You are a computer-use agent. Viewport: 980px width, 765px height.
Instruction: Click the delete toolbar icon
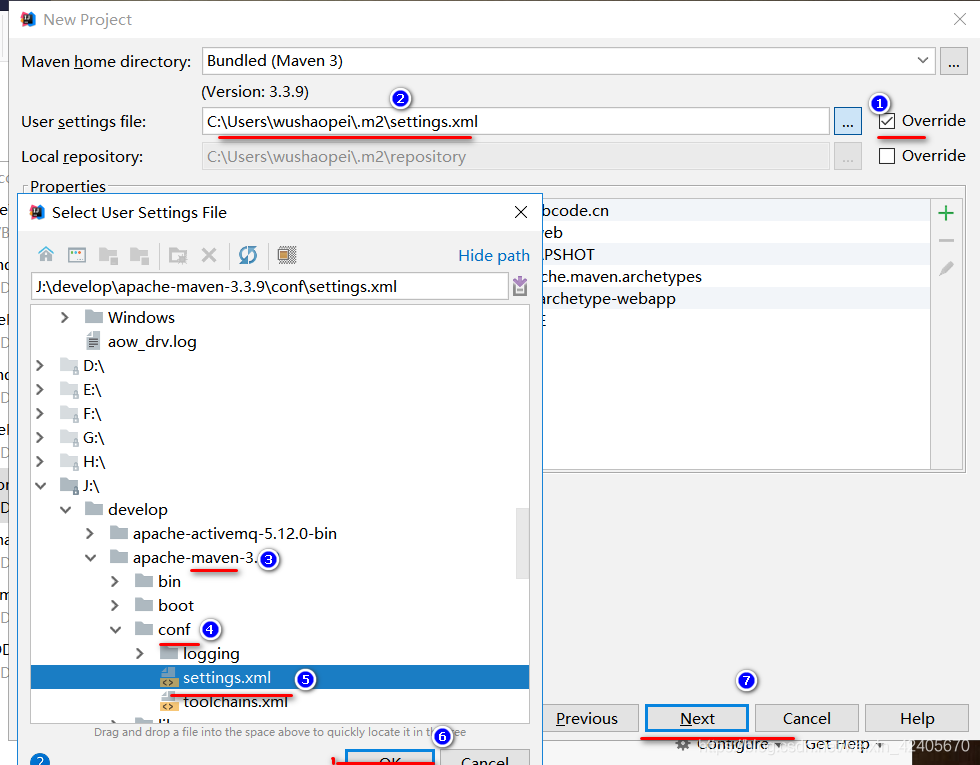(209, 255)
